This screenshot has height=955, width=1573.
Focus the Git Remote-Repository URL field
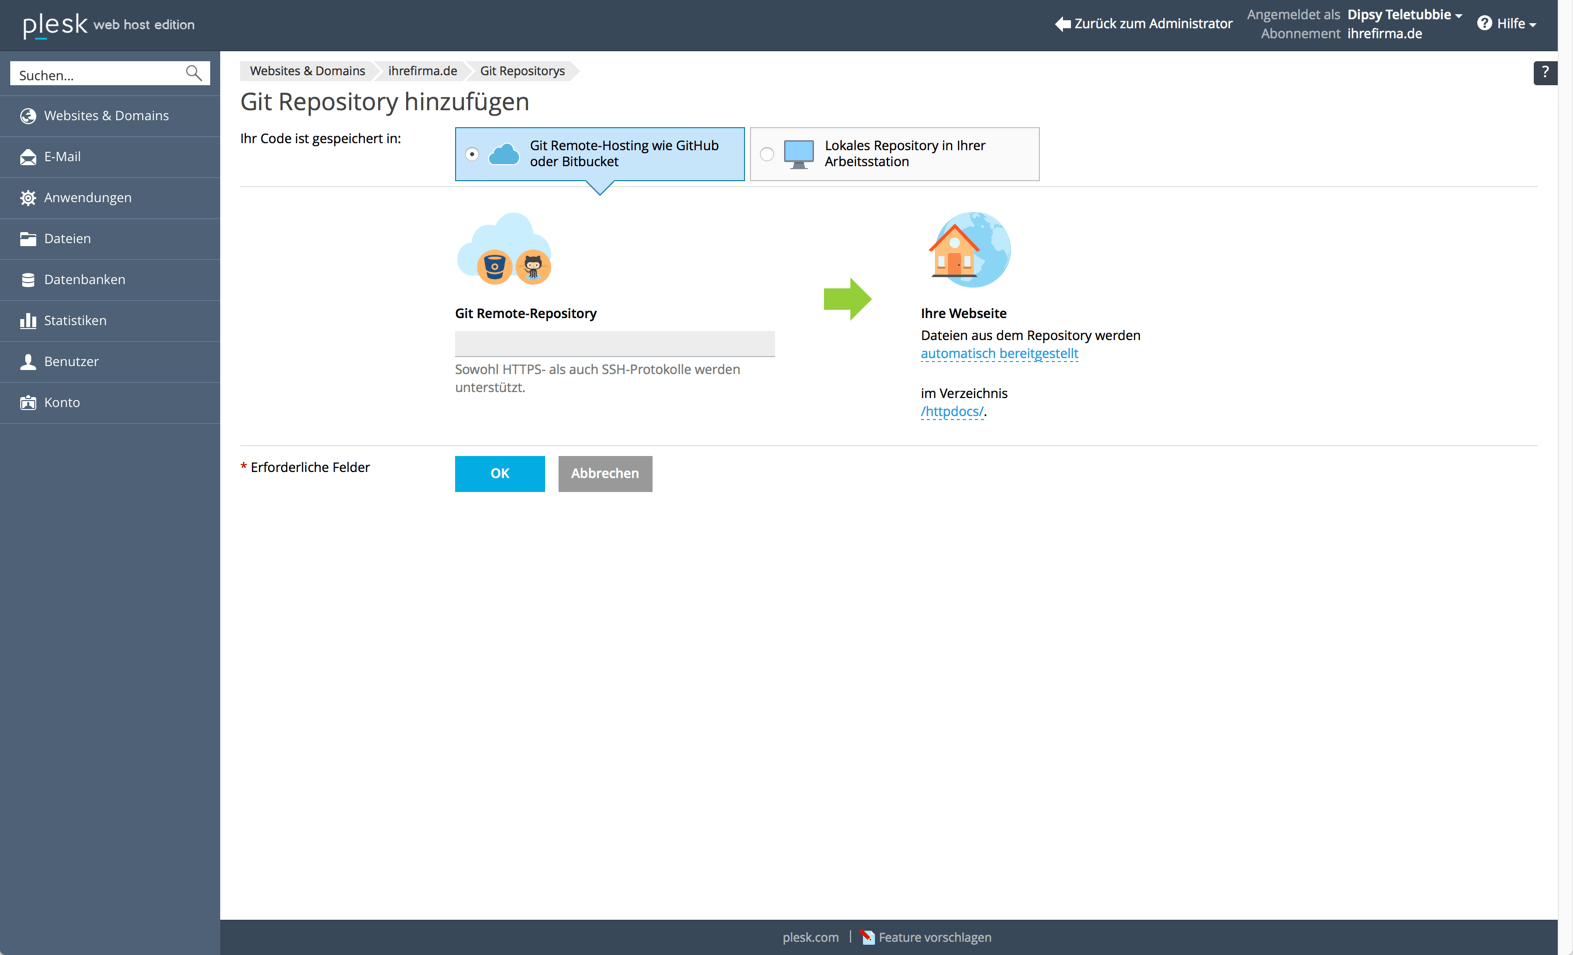(614, 344)
